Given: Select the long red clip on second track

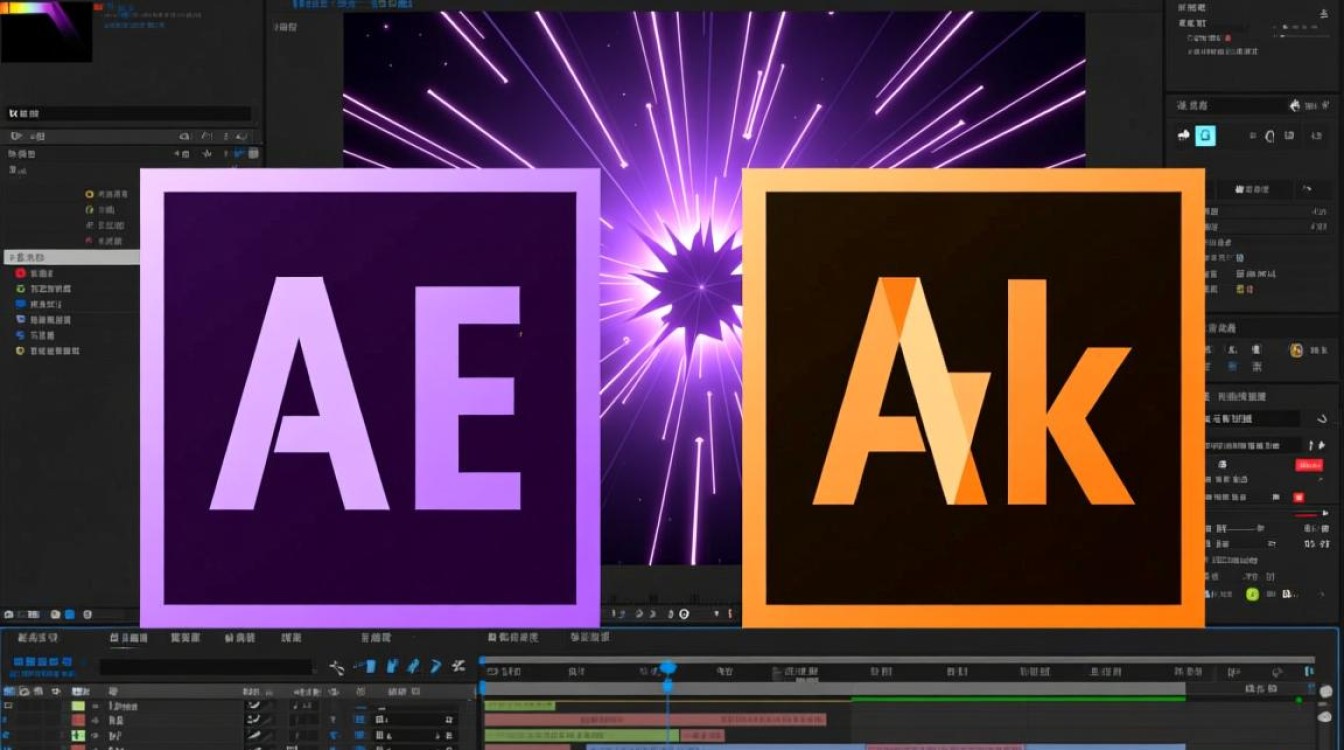Looking at the screenshot, I should click(x=655, y=720).
